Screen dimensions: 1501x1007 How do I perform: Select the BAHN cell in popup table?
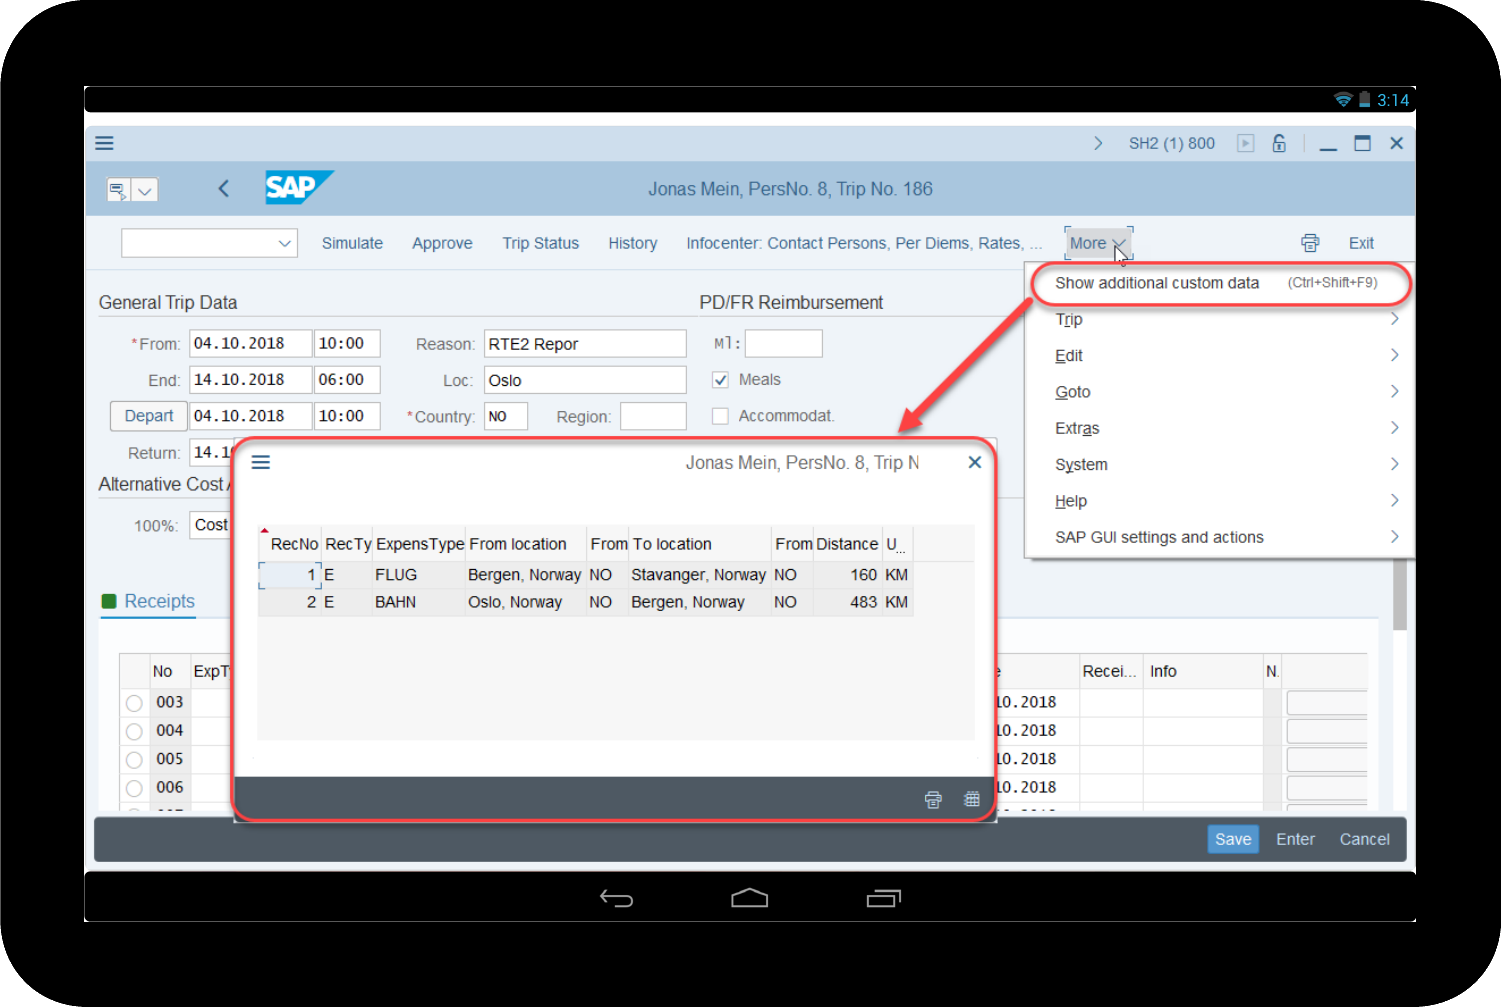coord(418,602)
